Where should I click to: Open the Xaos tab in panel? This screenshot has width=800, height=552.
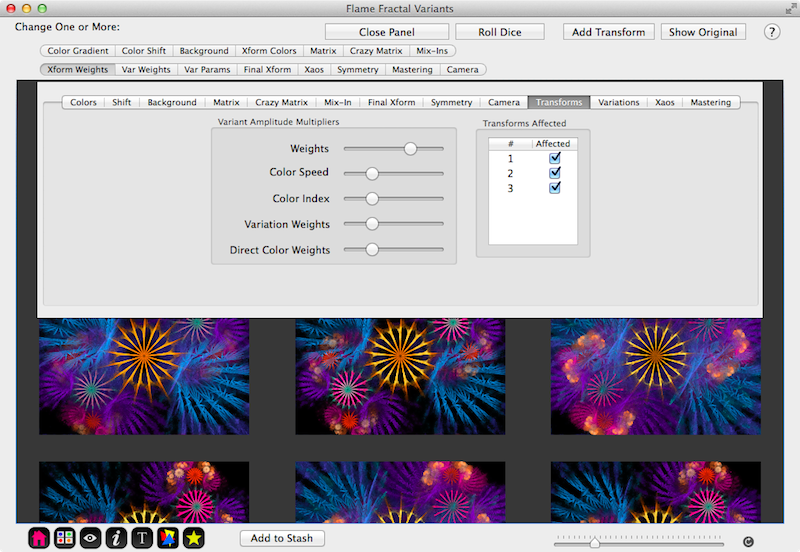pyautogui.click(x=665, y=103)
